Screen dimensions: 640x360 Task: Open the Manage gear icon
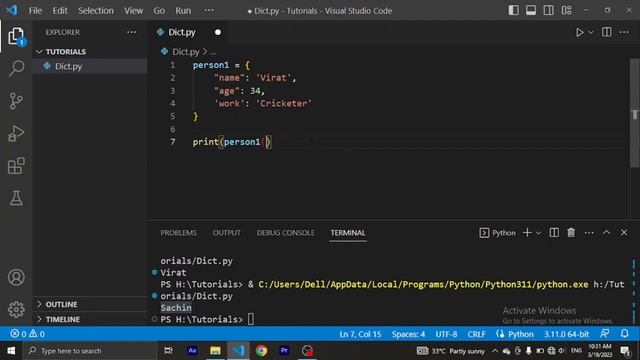[x=16, y=309]
